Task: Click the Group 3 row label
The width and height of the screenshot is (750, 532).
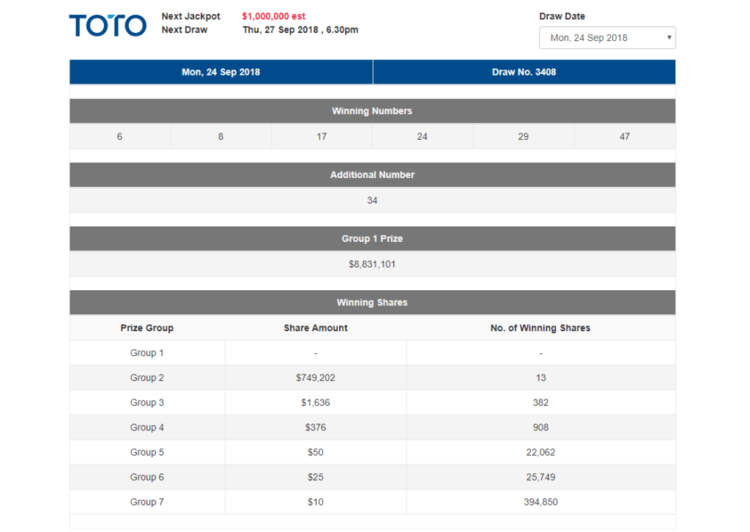Action: 147,403
